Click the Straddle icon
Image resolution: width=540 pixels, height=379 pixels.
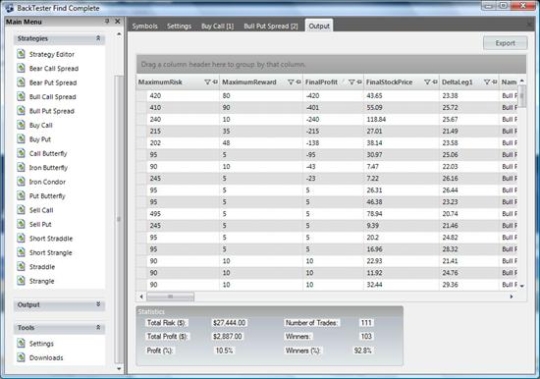point(21,266)
